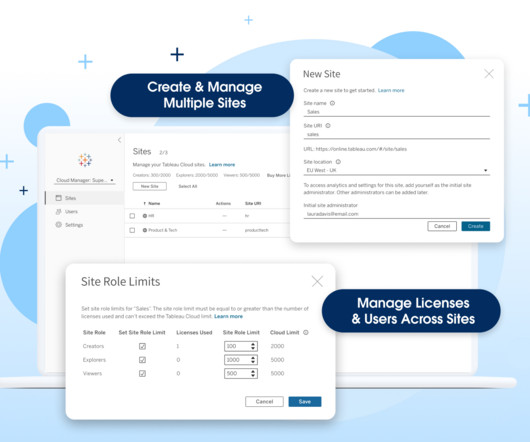Click the Cloud Limit info icon
Image resolution: width=530 pixels, height=442 pixels.
click(306, 333)
